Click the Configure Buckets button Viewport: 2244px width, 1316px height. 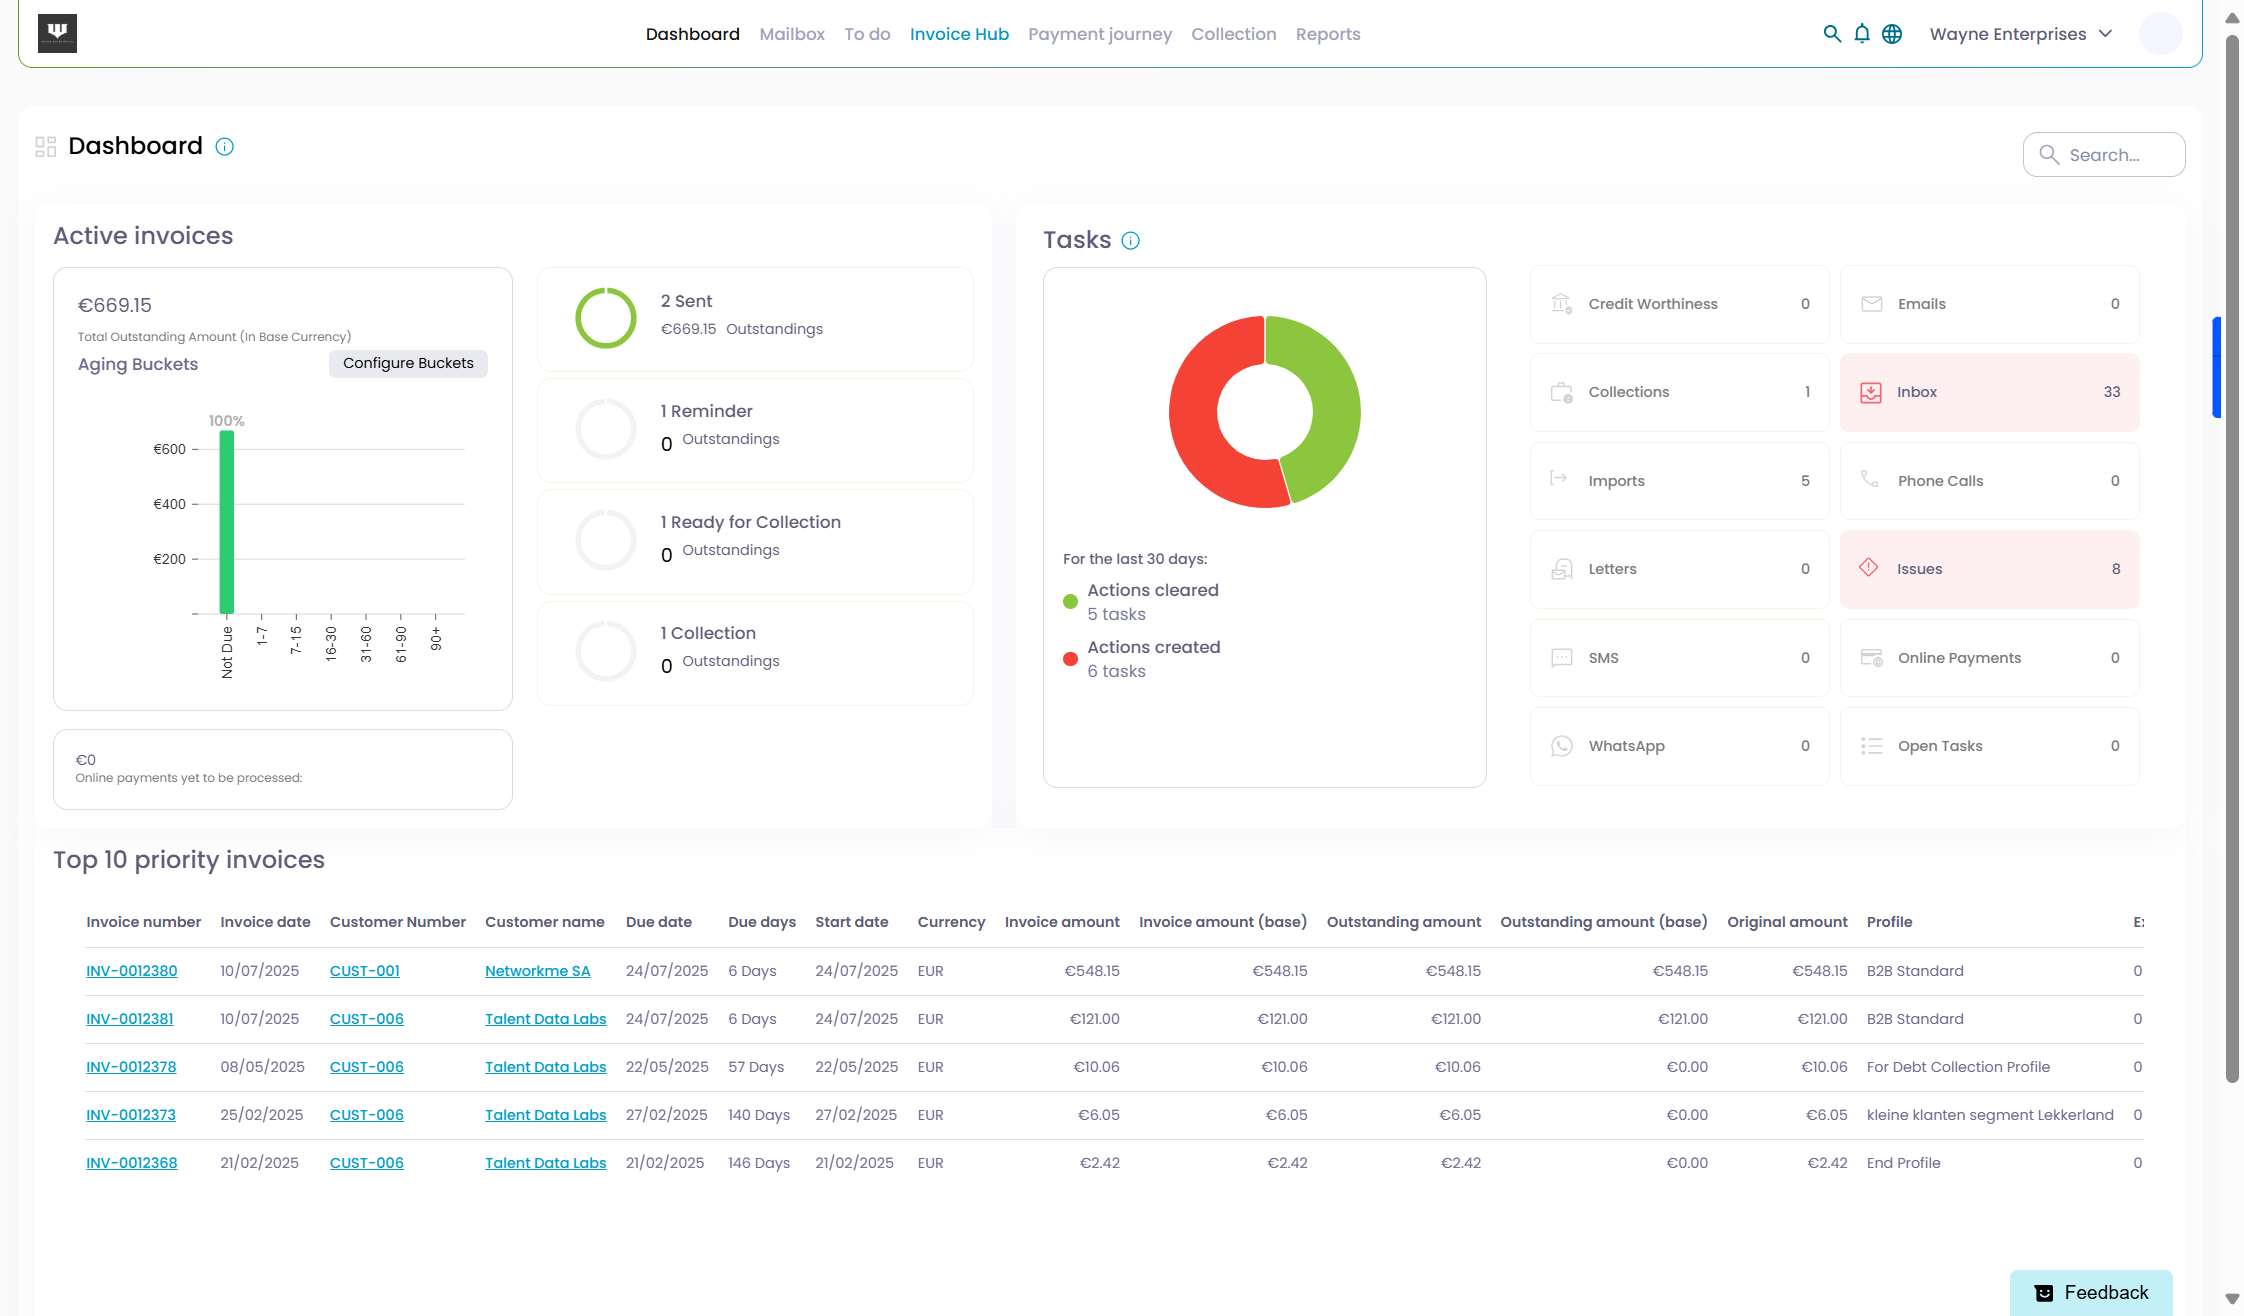pos(408,363)
